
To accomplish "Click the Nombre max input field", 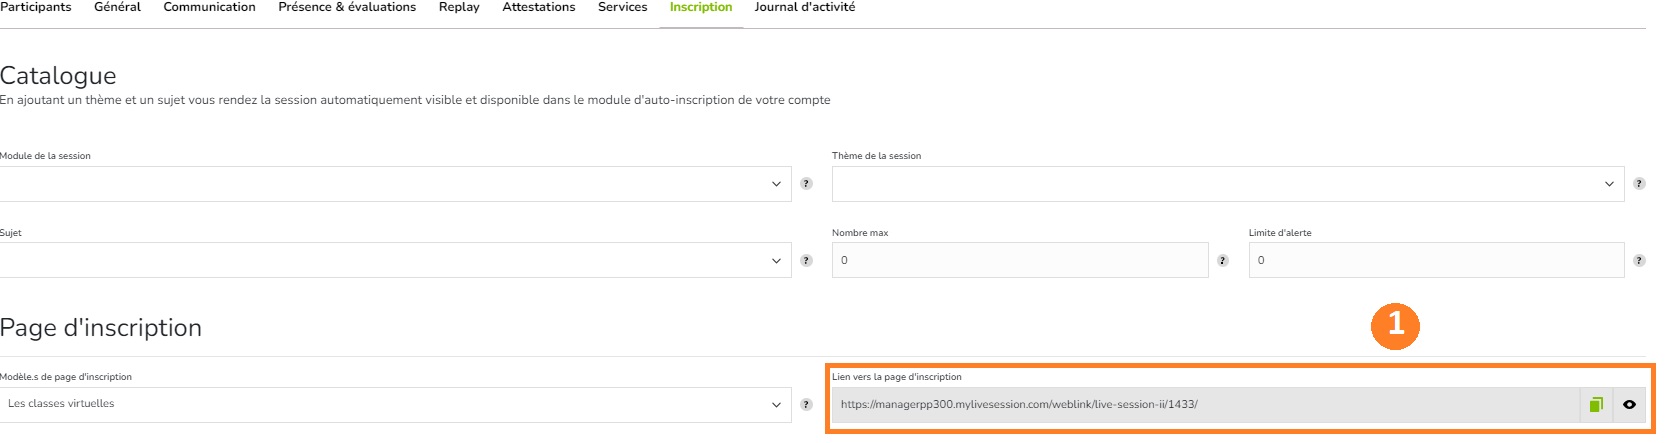I will (1020, 260).
